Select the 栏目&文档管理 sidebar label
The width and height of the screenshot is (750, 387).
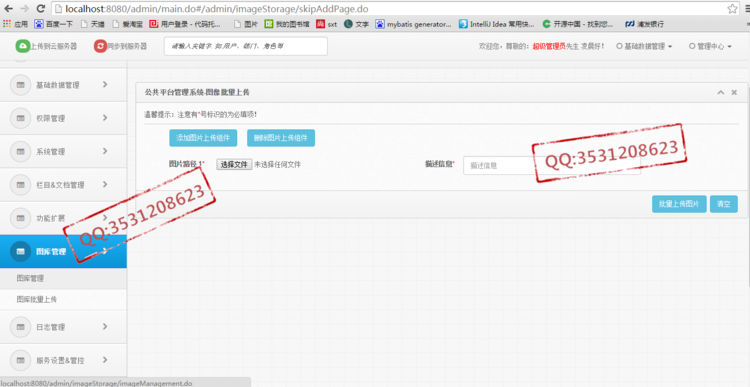pyautogui.click(x=60, y=185)
